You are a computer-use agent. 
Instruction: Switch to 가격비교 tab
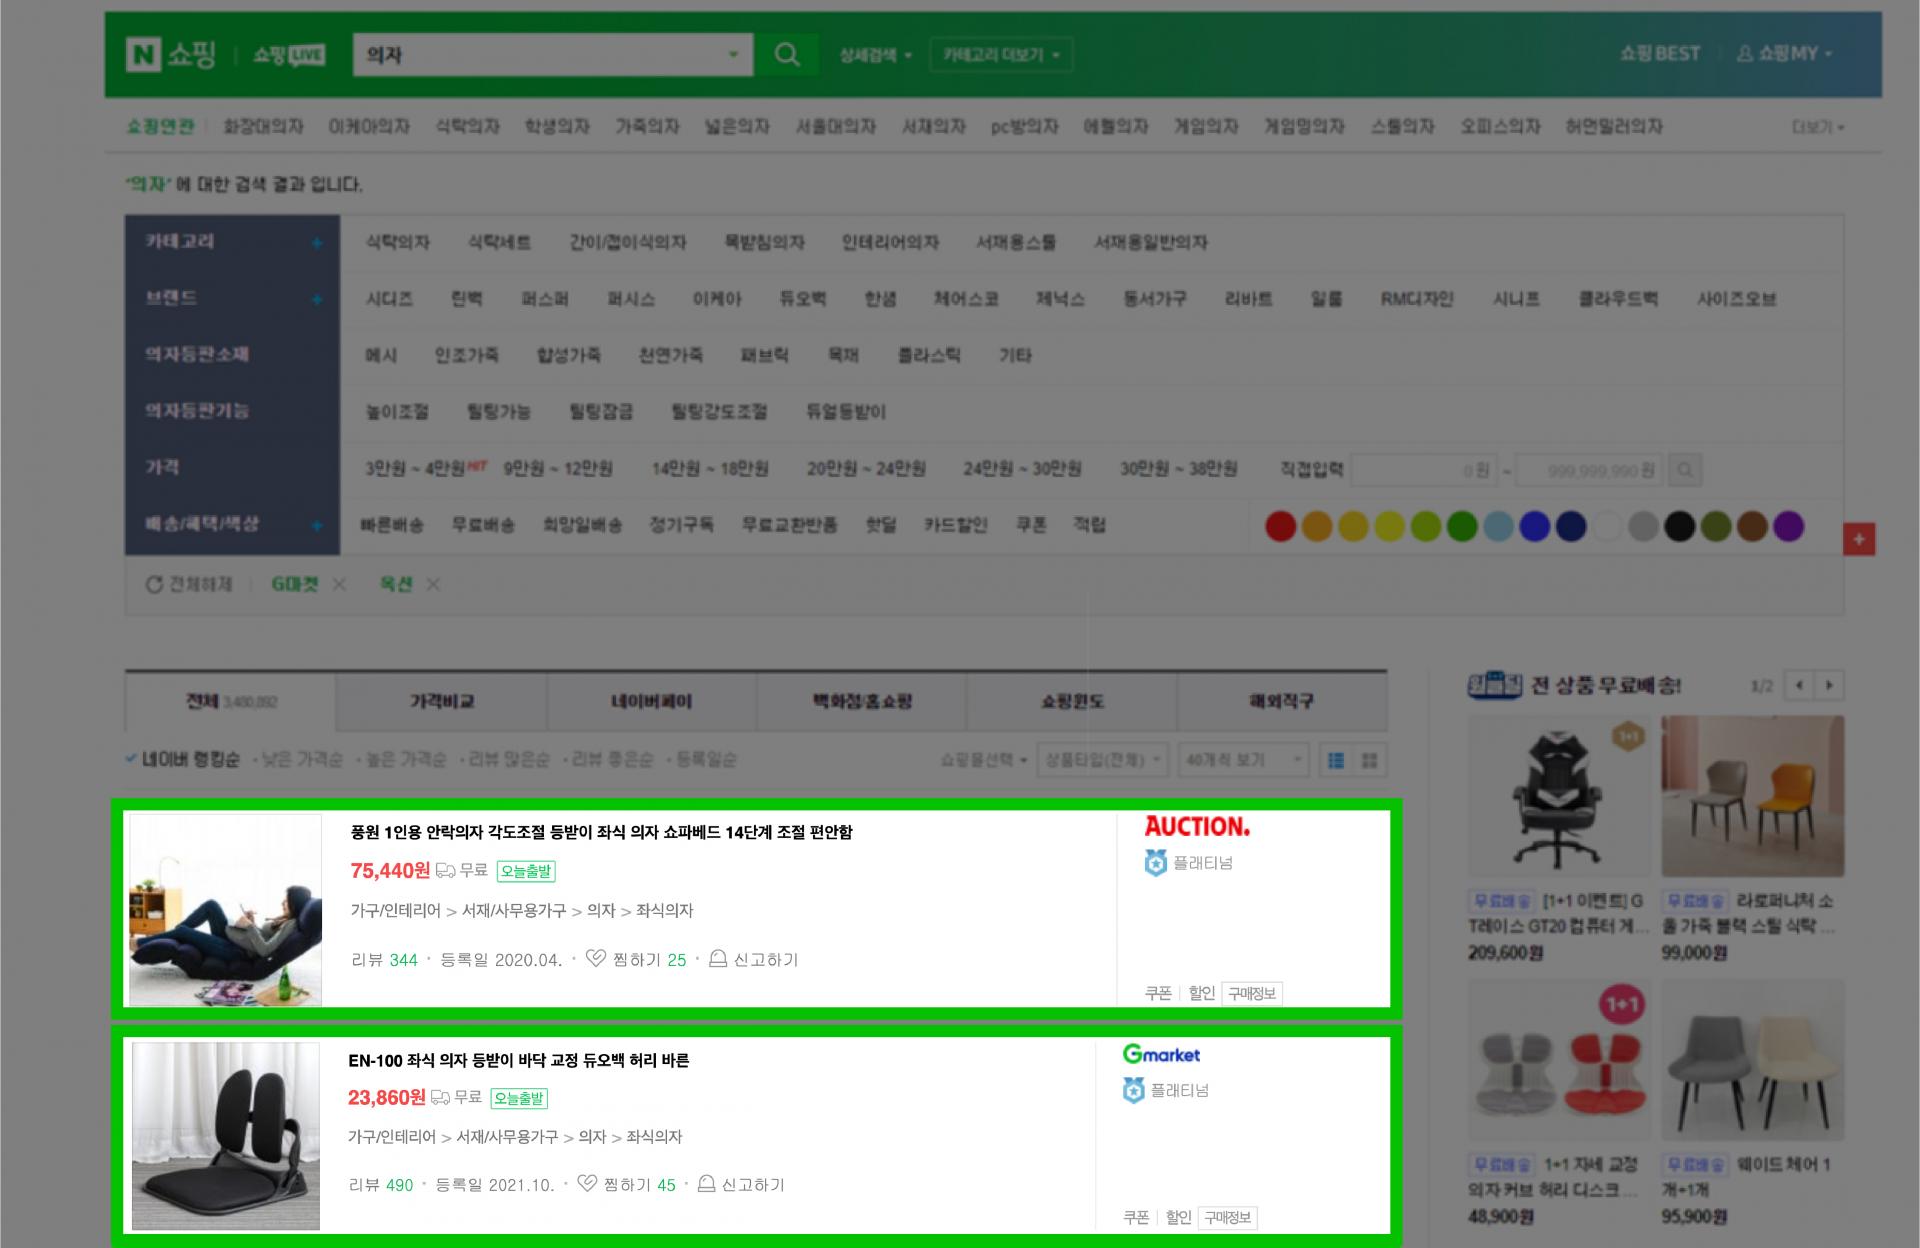point(441,702)
